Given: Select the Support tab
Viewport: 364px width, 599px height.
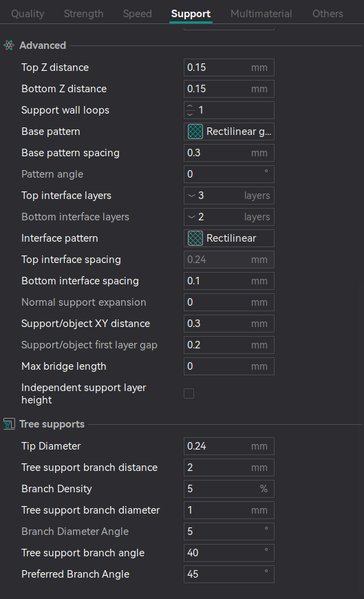Looking at the screenshot, I should 191,14.
